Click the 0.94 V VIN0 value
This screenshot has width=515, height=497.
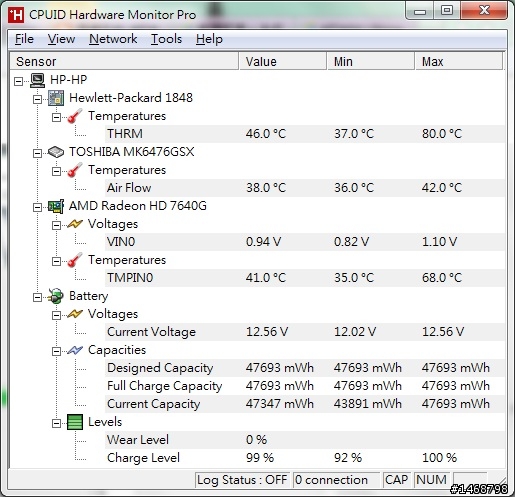tap(263, 242)
